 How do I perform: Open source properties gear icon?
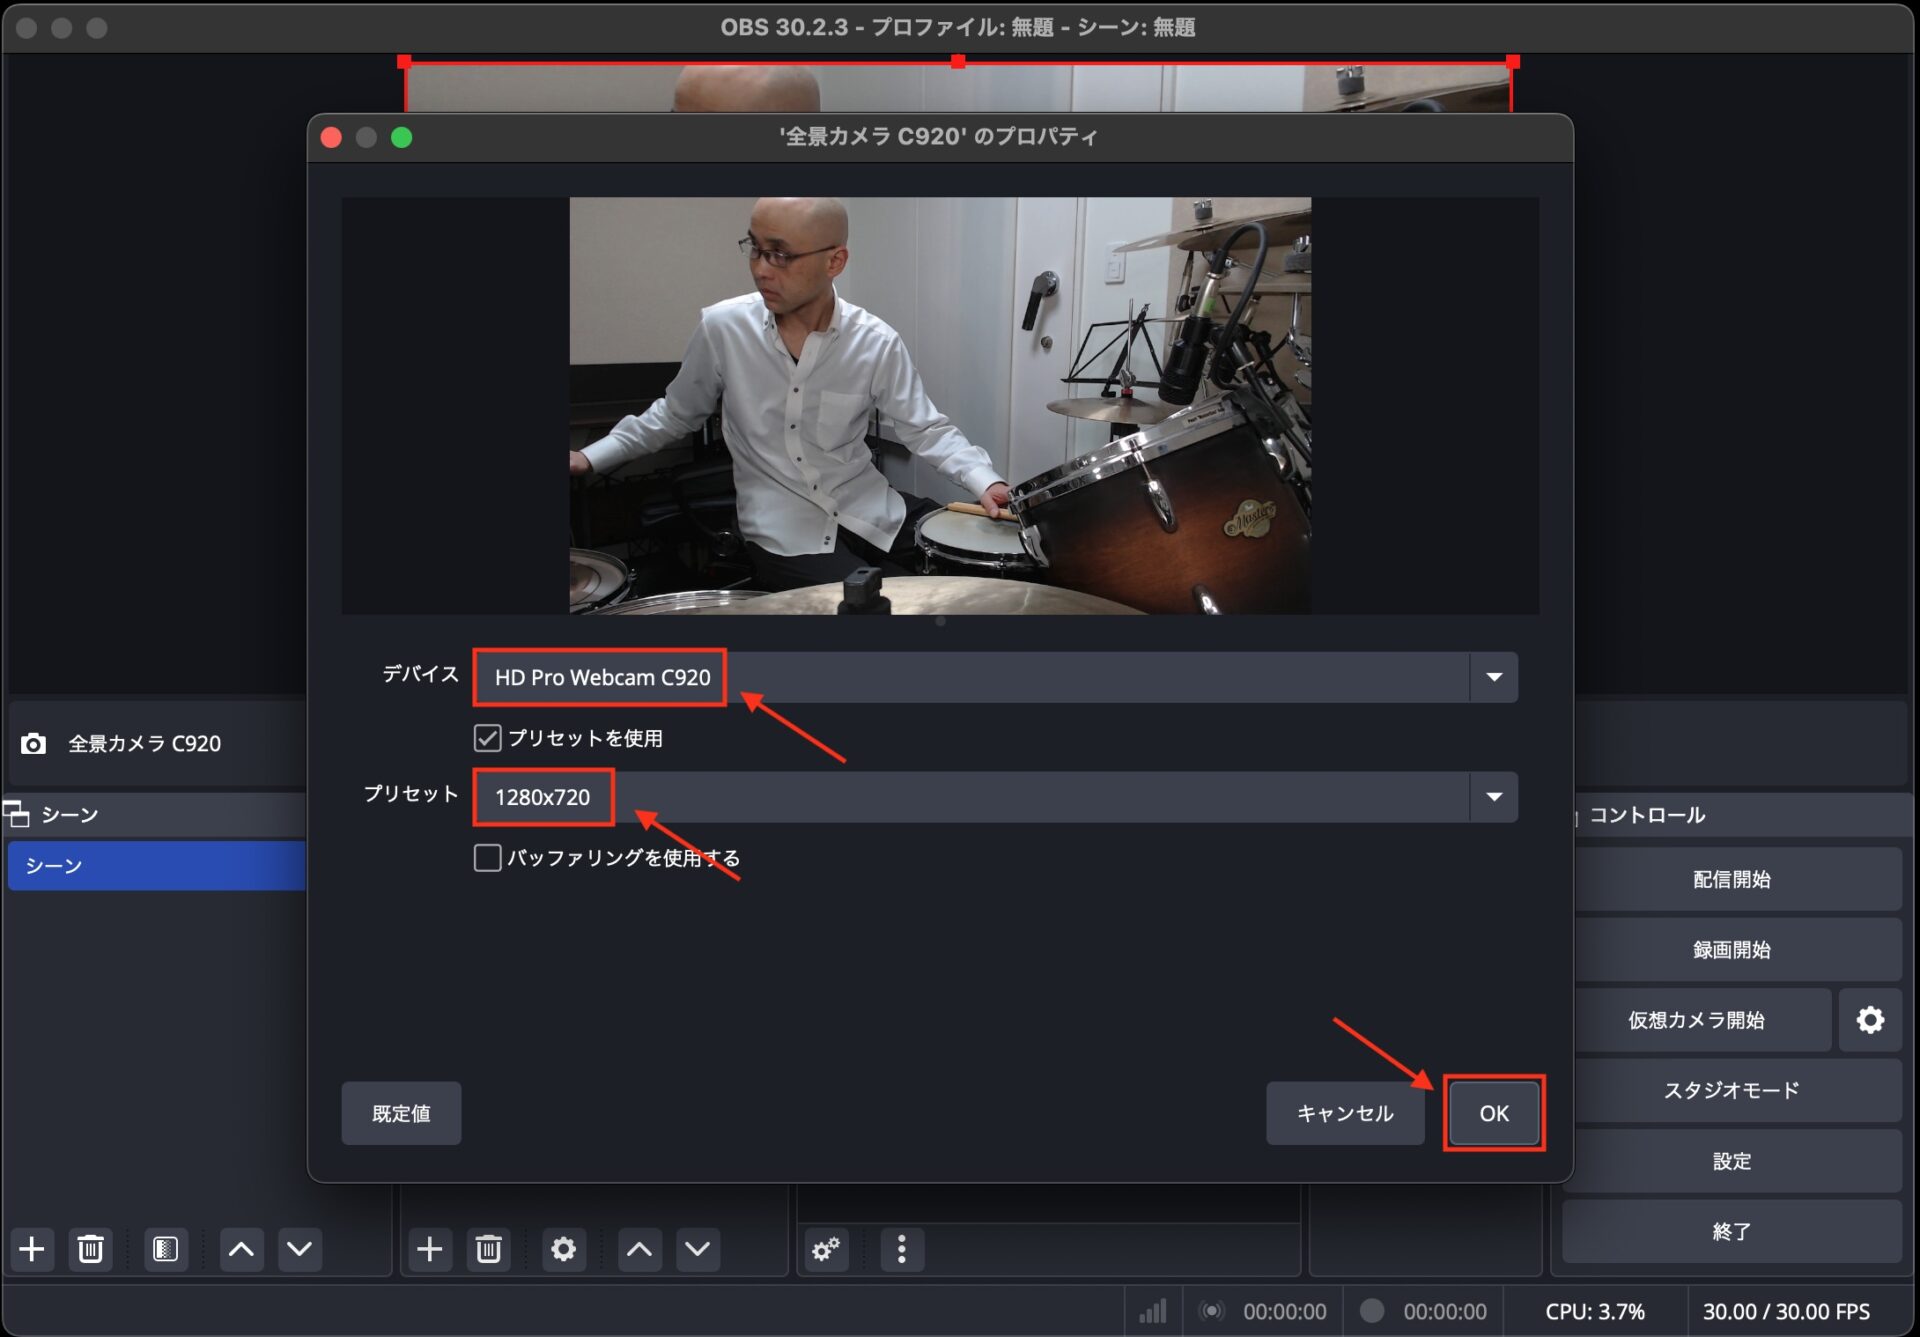[x=564, y=1249]
